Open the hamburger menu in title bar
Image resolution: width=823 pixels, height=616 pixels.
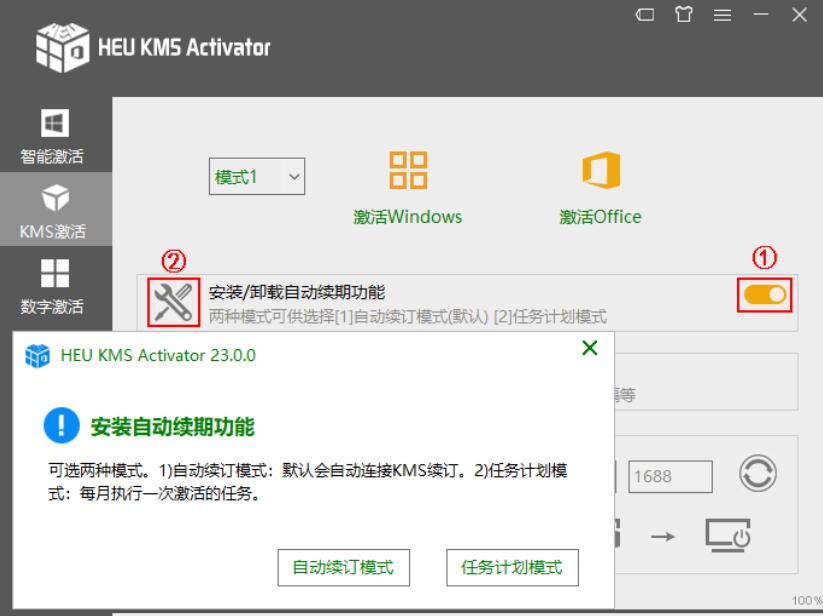(722, 15)
